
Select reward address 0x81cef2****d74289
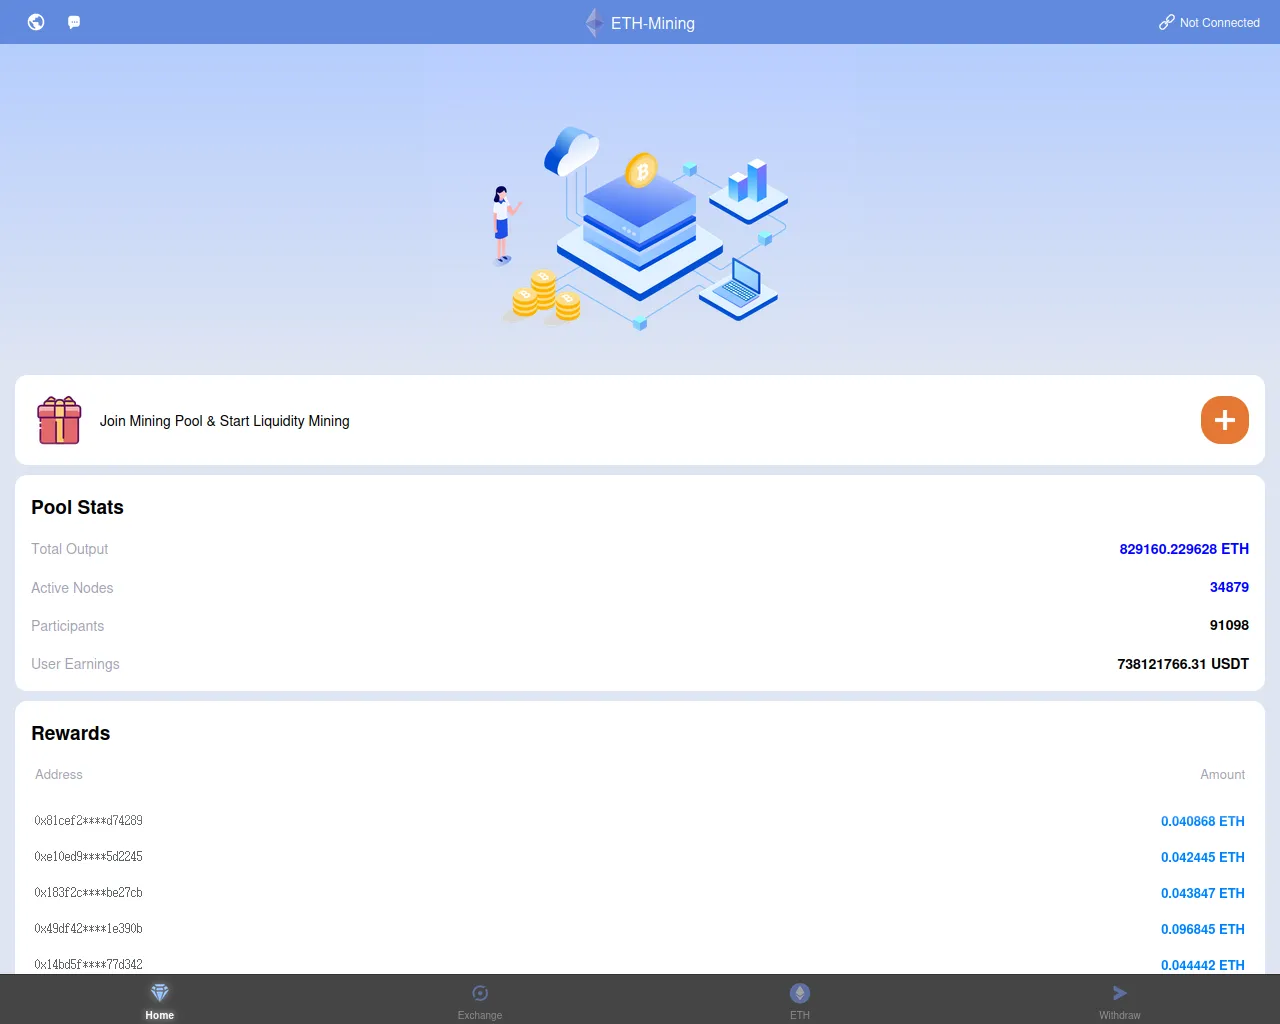[x=89, y=821]
